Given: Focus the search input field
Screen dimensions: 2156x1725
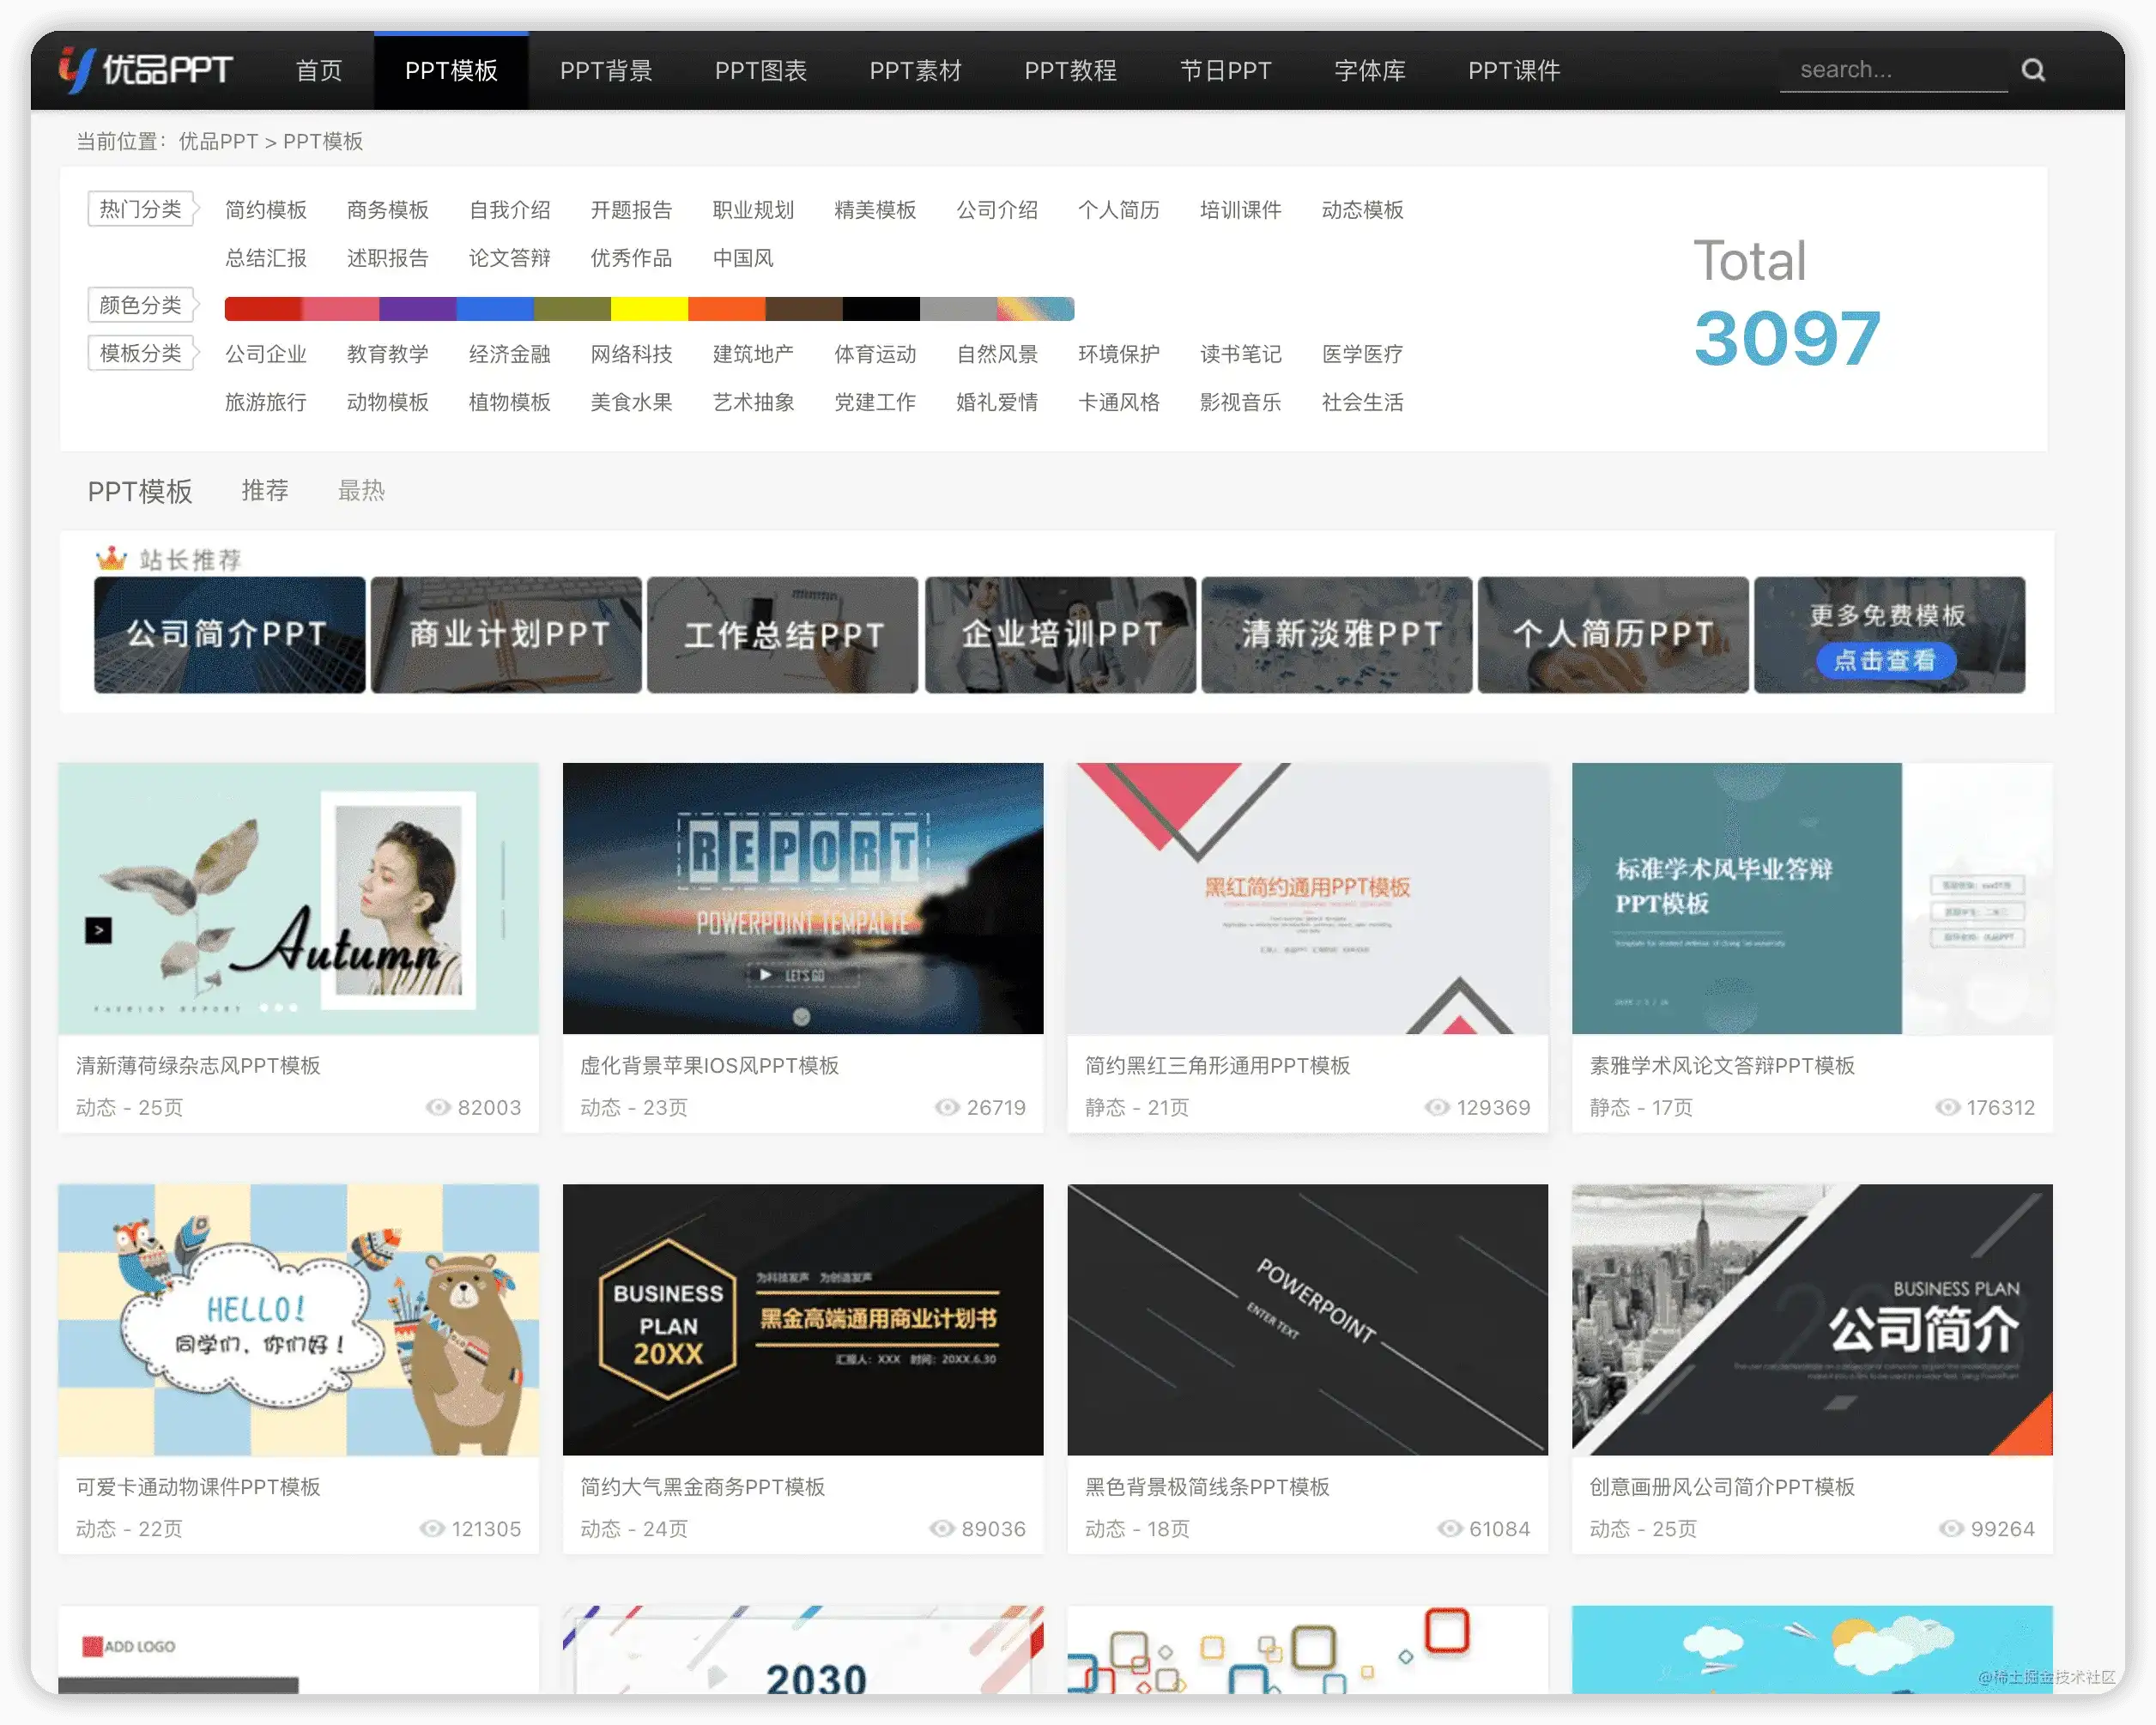Looking at the screenshot, I should pyautogui.click(x=1892, y=70).
